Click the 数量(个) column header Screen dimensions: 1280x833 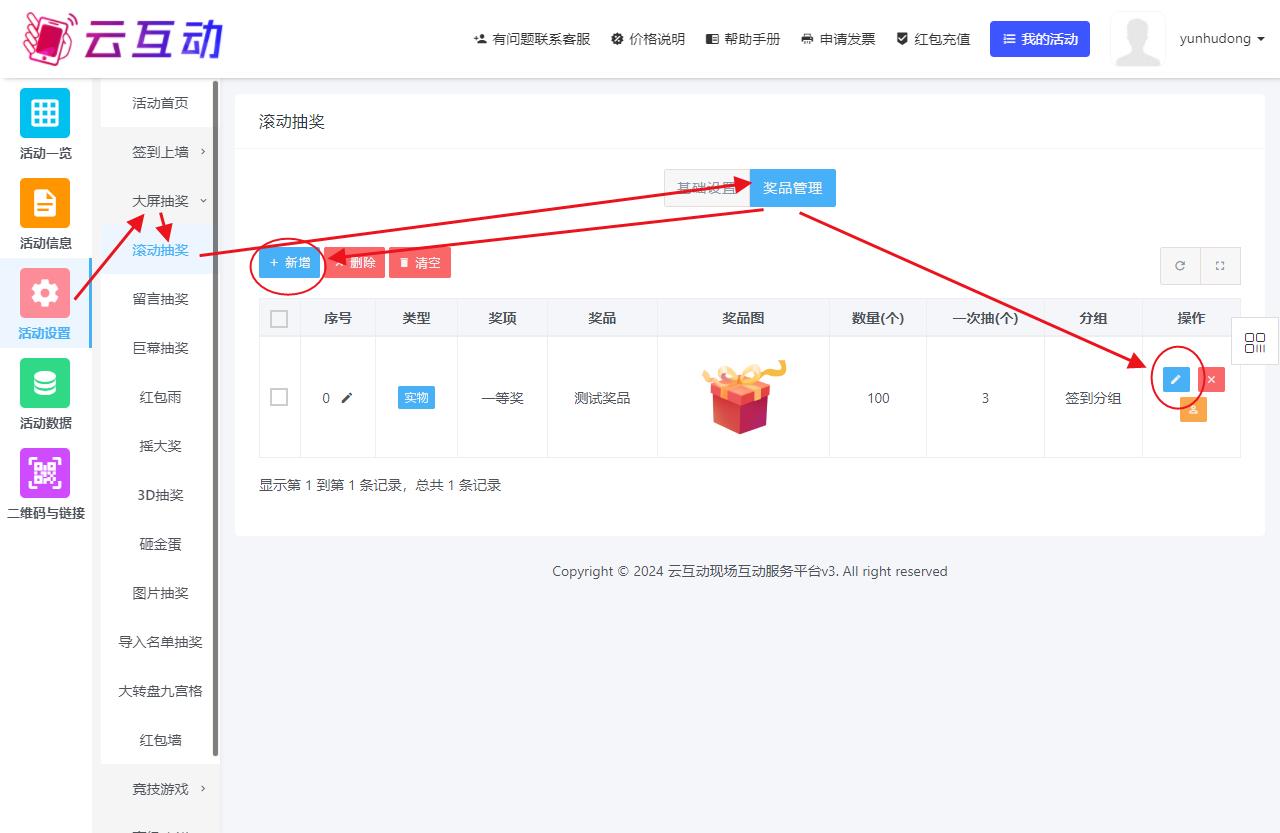878,318
